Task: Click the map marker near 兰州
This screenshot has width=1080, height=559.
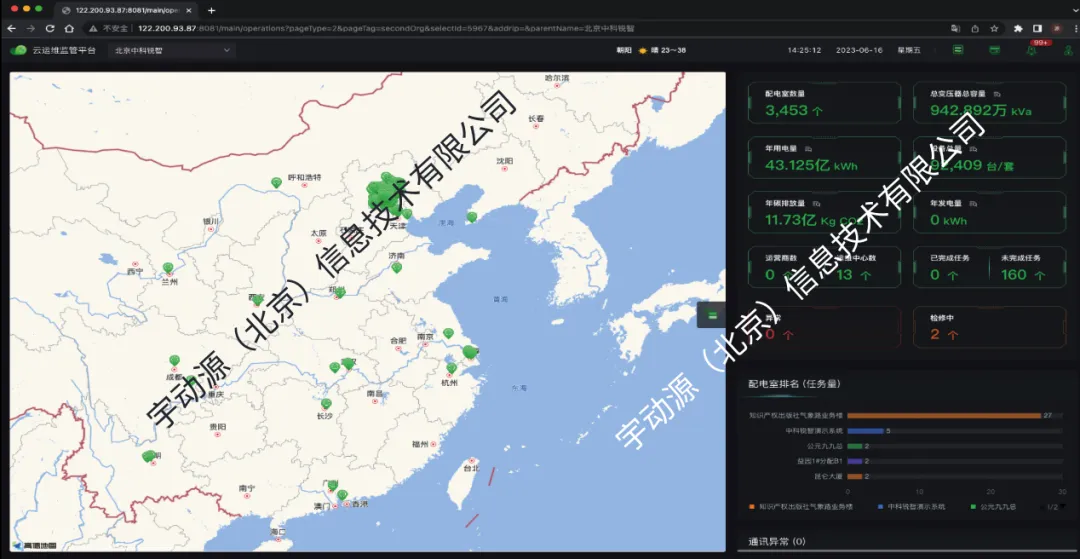Action: point(168,268)
